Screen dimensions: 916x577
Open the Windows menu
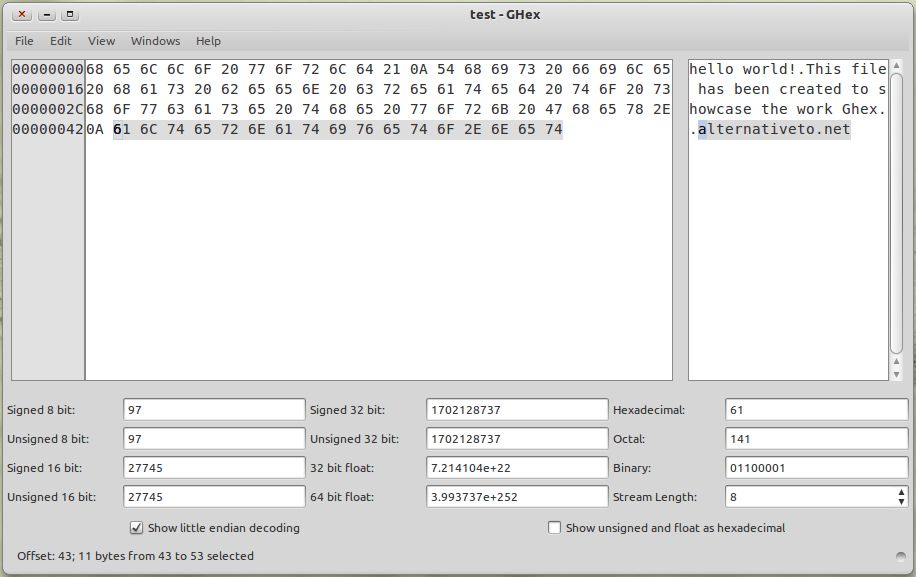pyautogui.click(x=155, y=41)
